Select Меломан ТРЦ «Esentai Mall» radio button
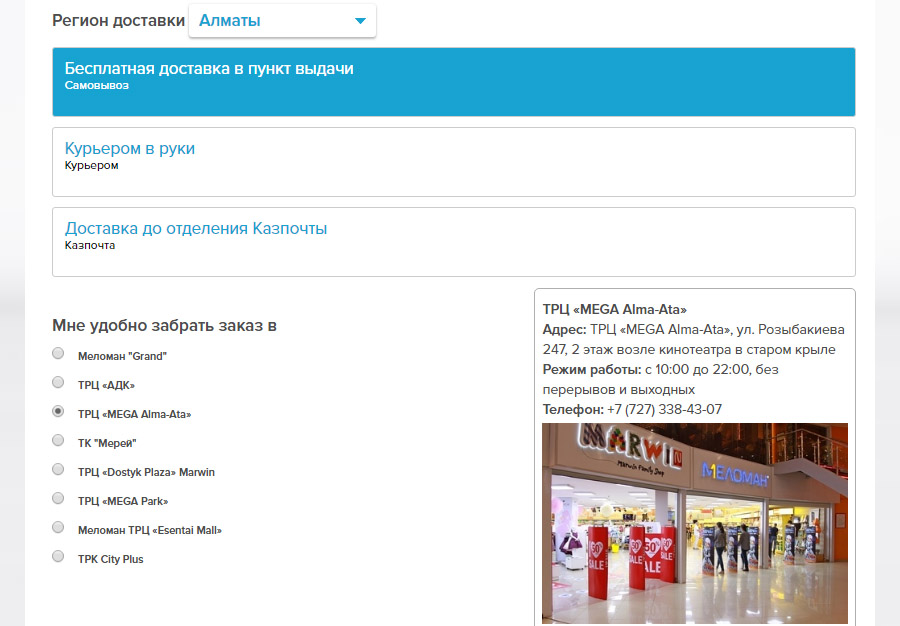This screenshot has height=626, width=900. 58,527
